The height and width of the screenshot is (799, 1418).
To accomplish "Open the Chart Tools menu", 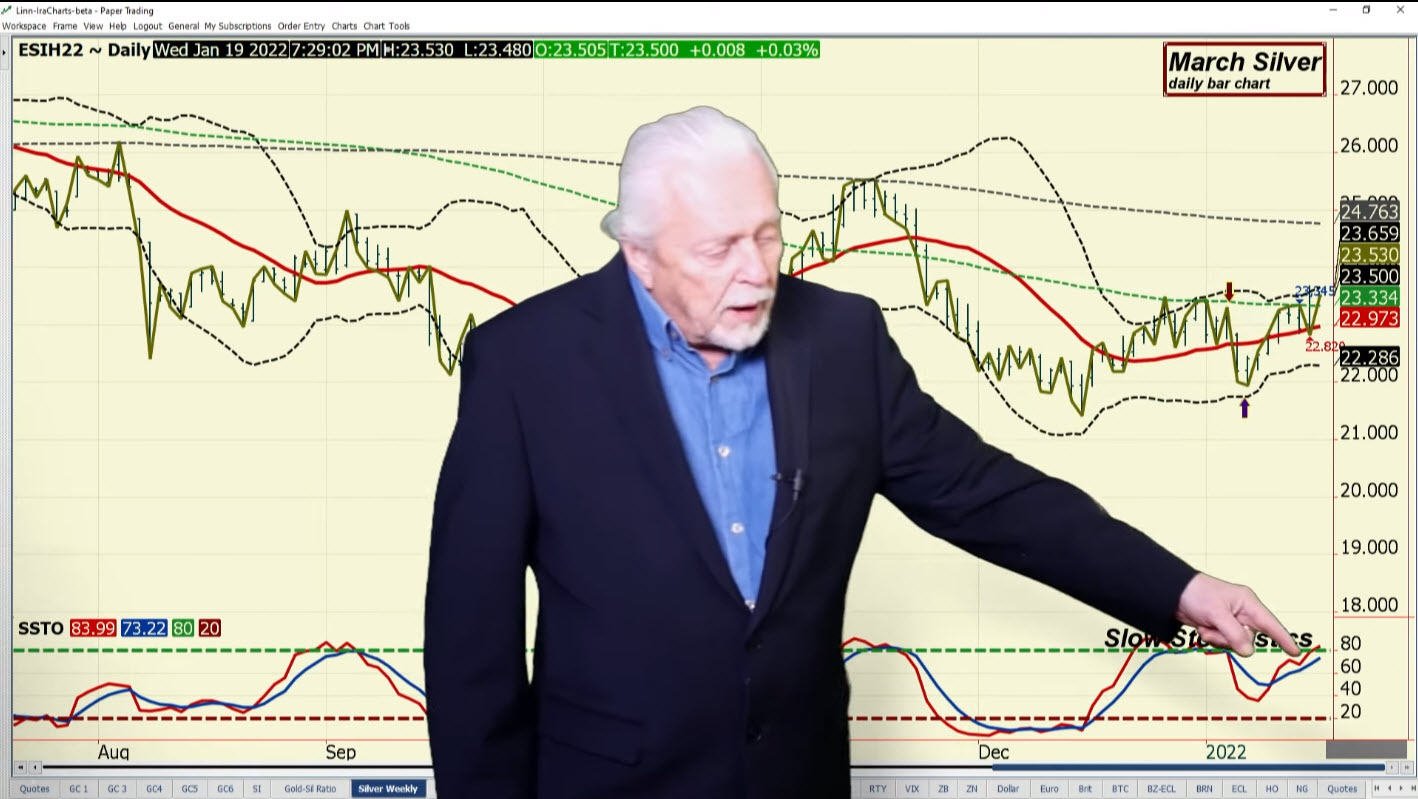I will click(386, 26).
